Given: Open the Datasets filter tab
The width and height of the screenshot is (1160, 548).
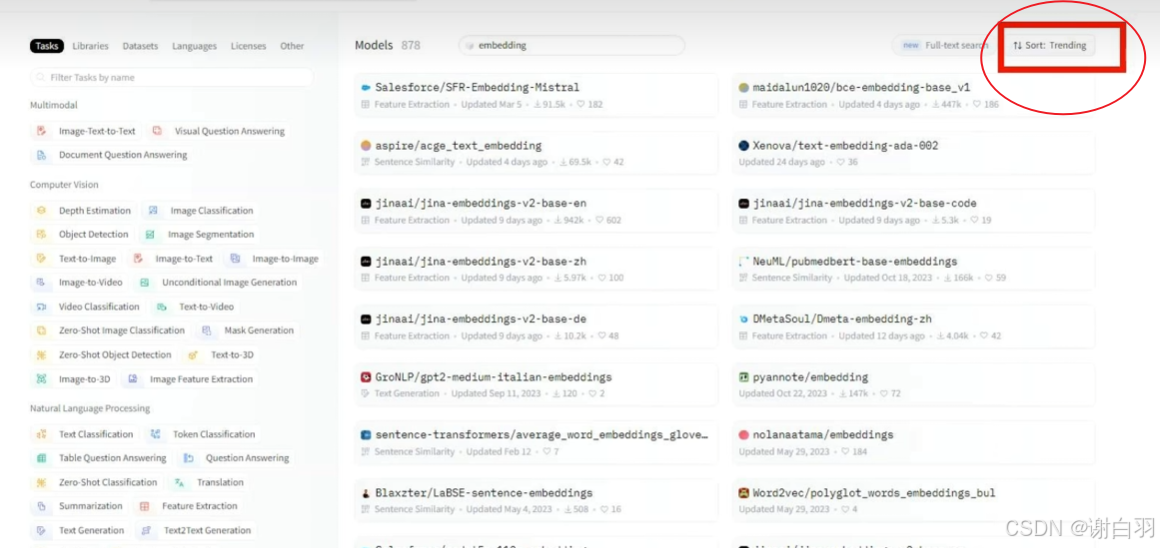Looking at the screenshot, I should [140, 46].
